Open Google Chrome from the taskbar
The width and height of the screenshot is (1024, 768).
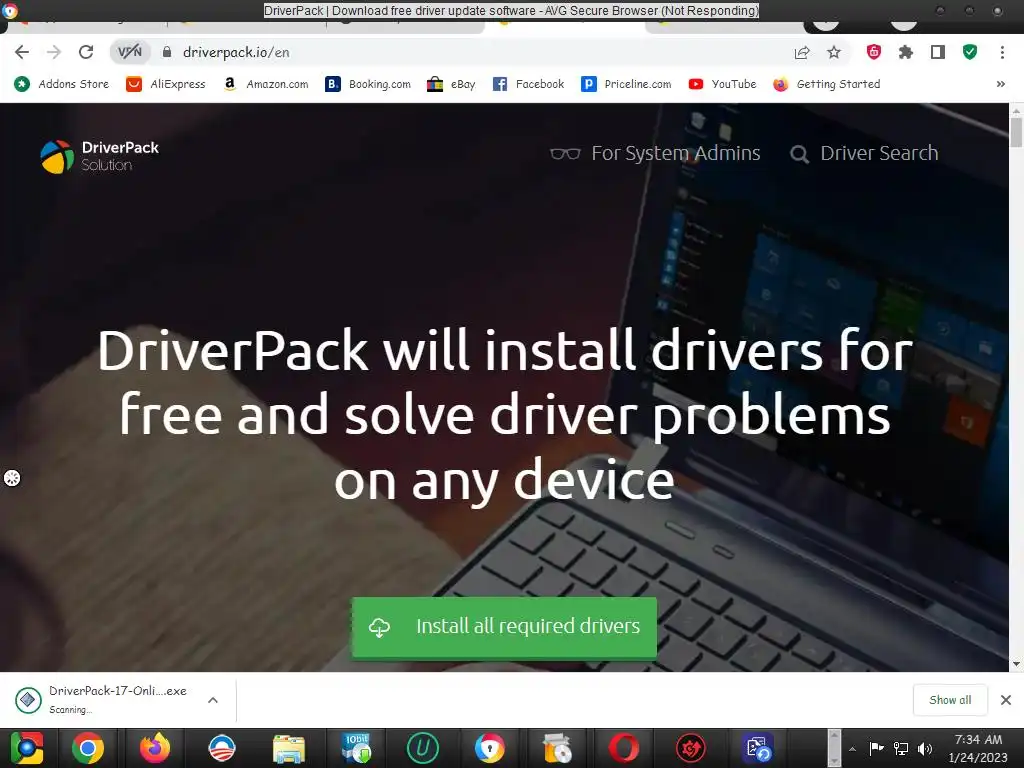(x=88, y=748)
